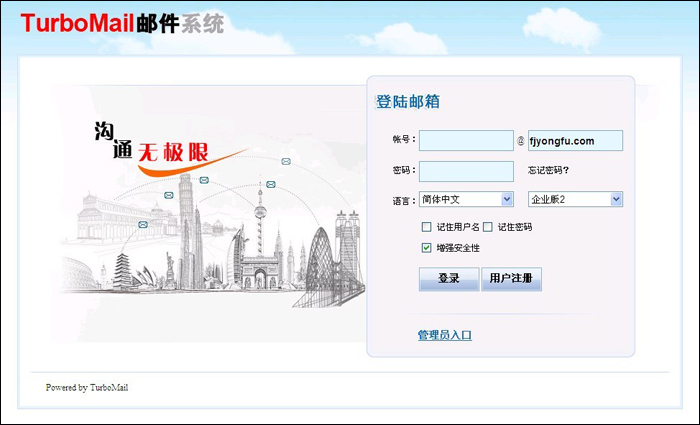Open the 管理员入口 admin entrance link
This screenshot has width=700, height=425.
444,335
